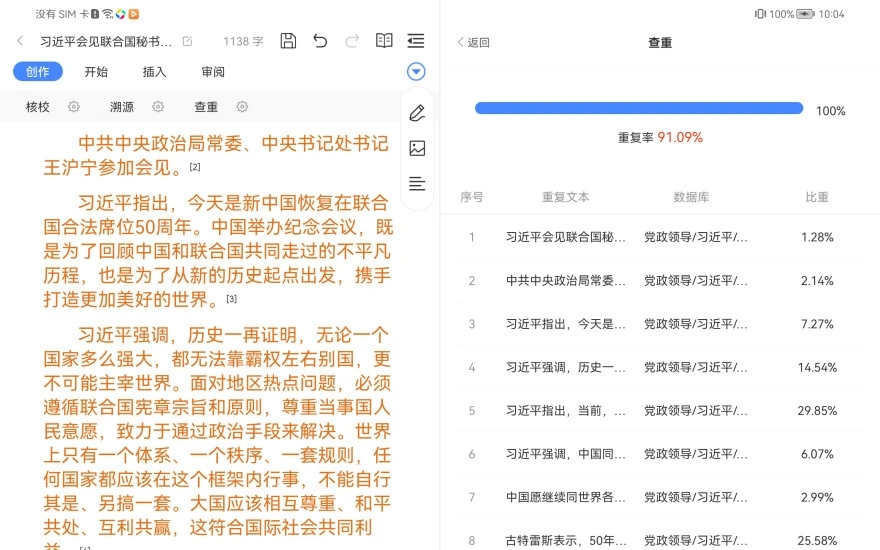Open settings gear next to 溯源
The width and height of the screenshot is (880, 550).
[158, 107]
